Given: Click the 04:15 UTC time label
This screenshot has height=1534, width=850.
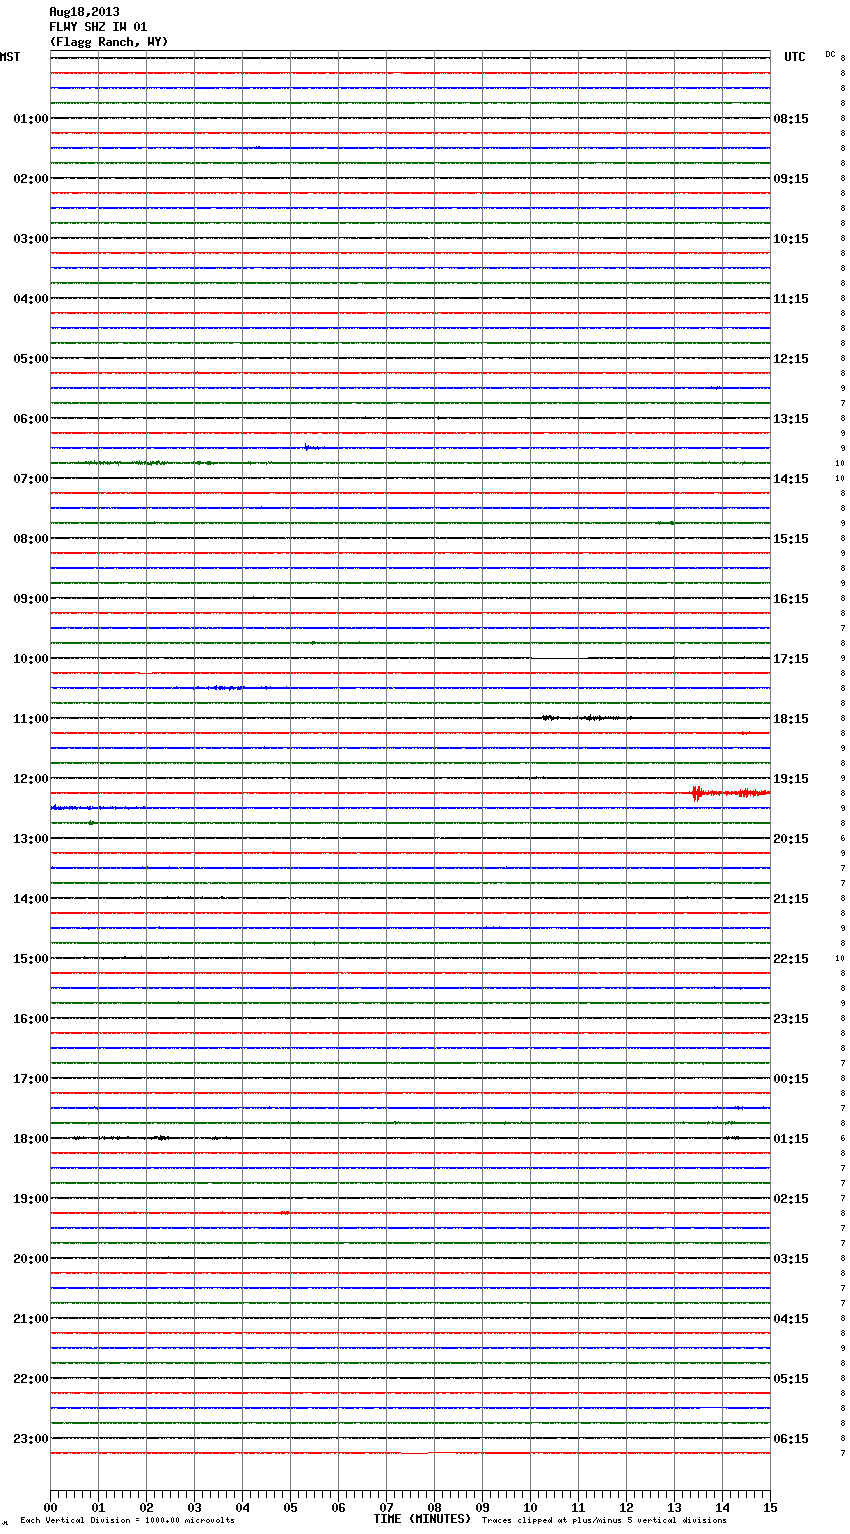Looking at the screenshot, I should point(791,1319).
